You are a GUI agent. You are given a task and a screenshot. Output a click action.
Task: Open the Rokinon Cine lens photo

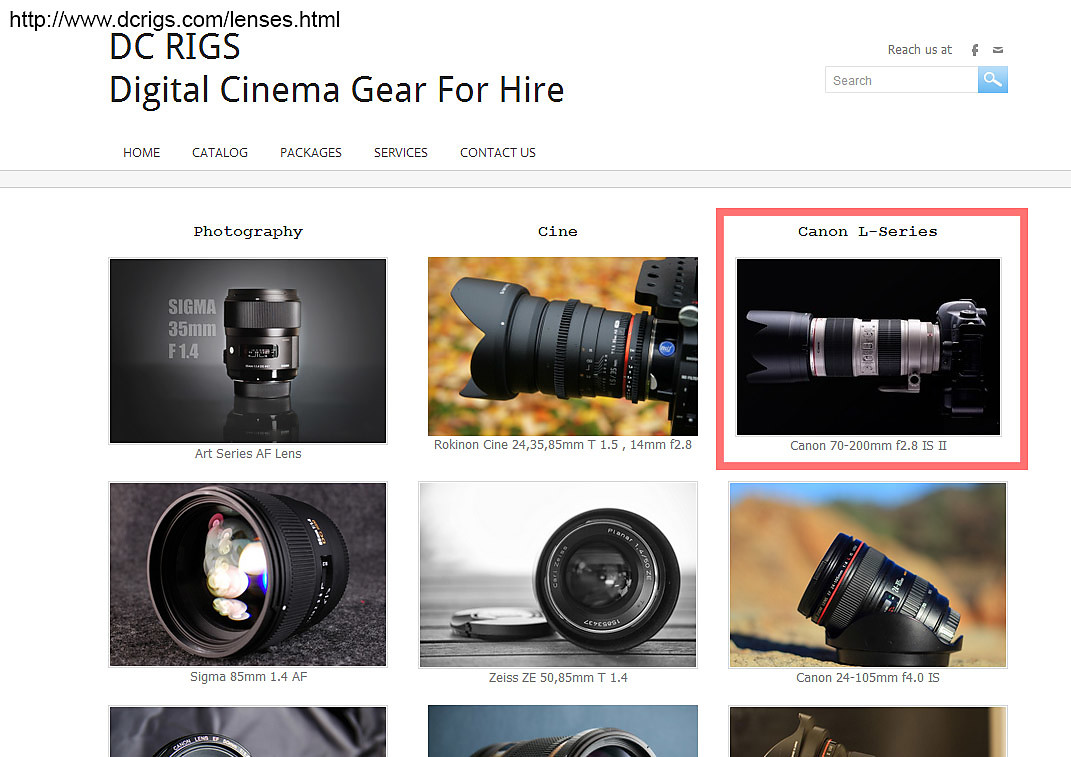click(x=563, y=346)
